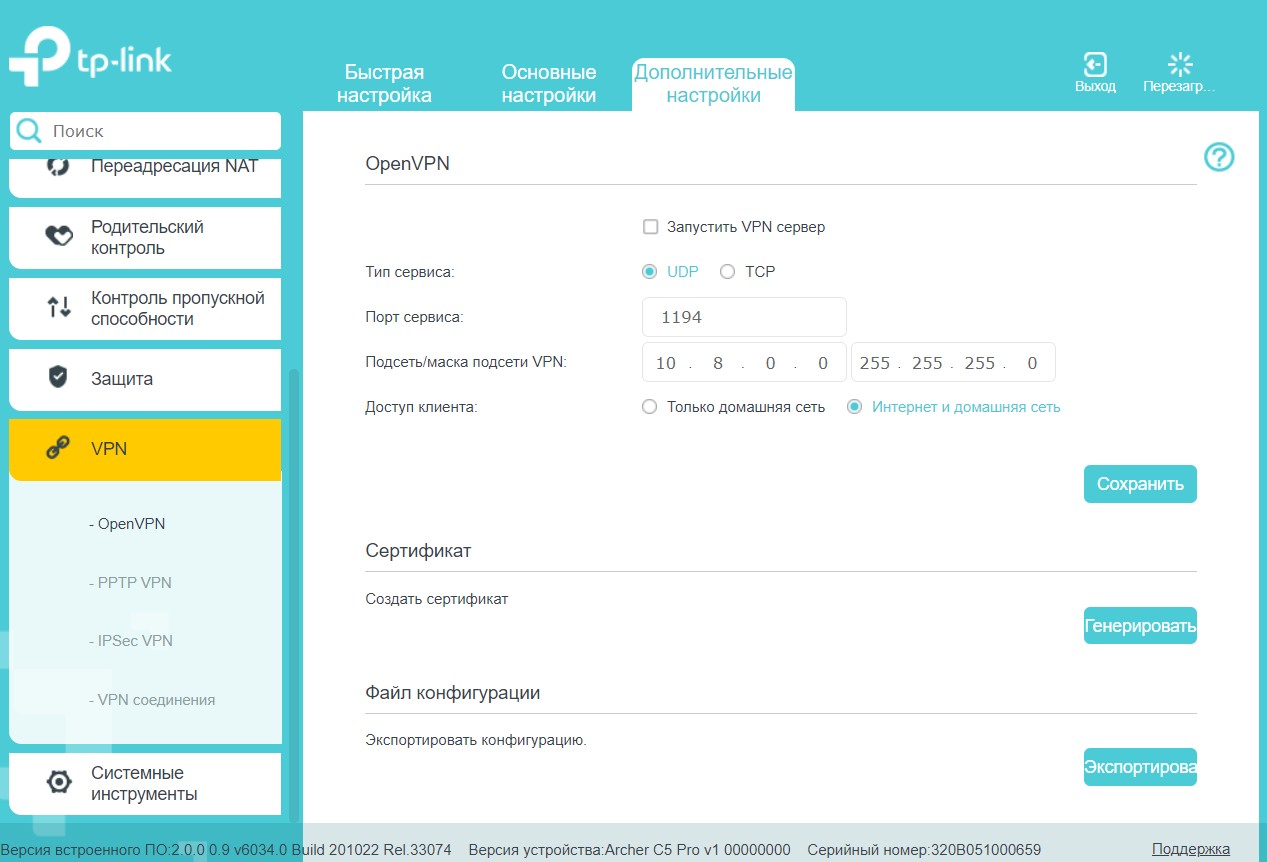Switch to the Быстрая настройка tab

384,84
